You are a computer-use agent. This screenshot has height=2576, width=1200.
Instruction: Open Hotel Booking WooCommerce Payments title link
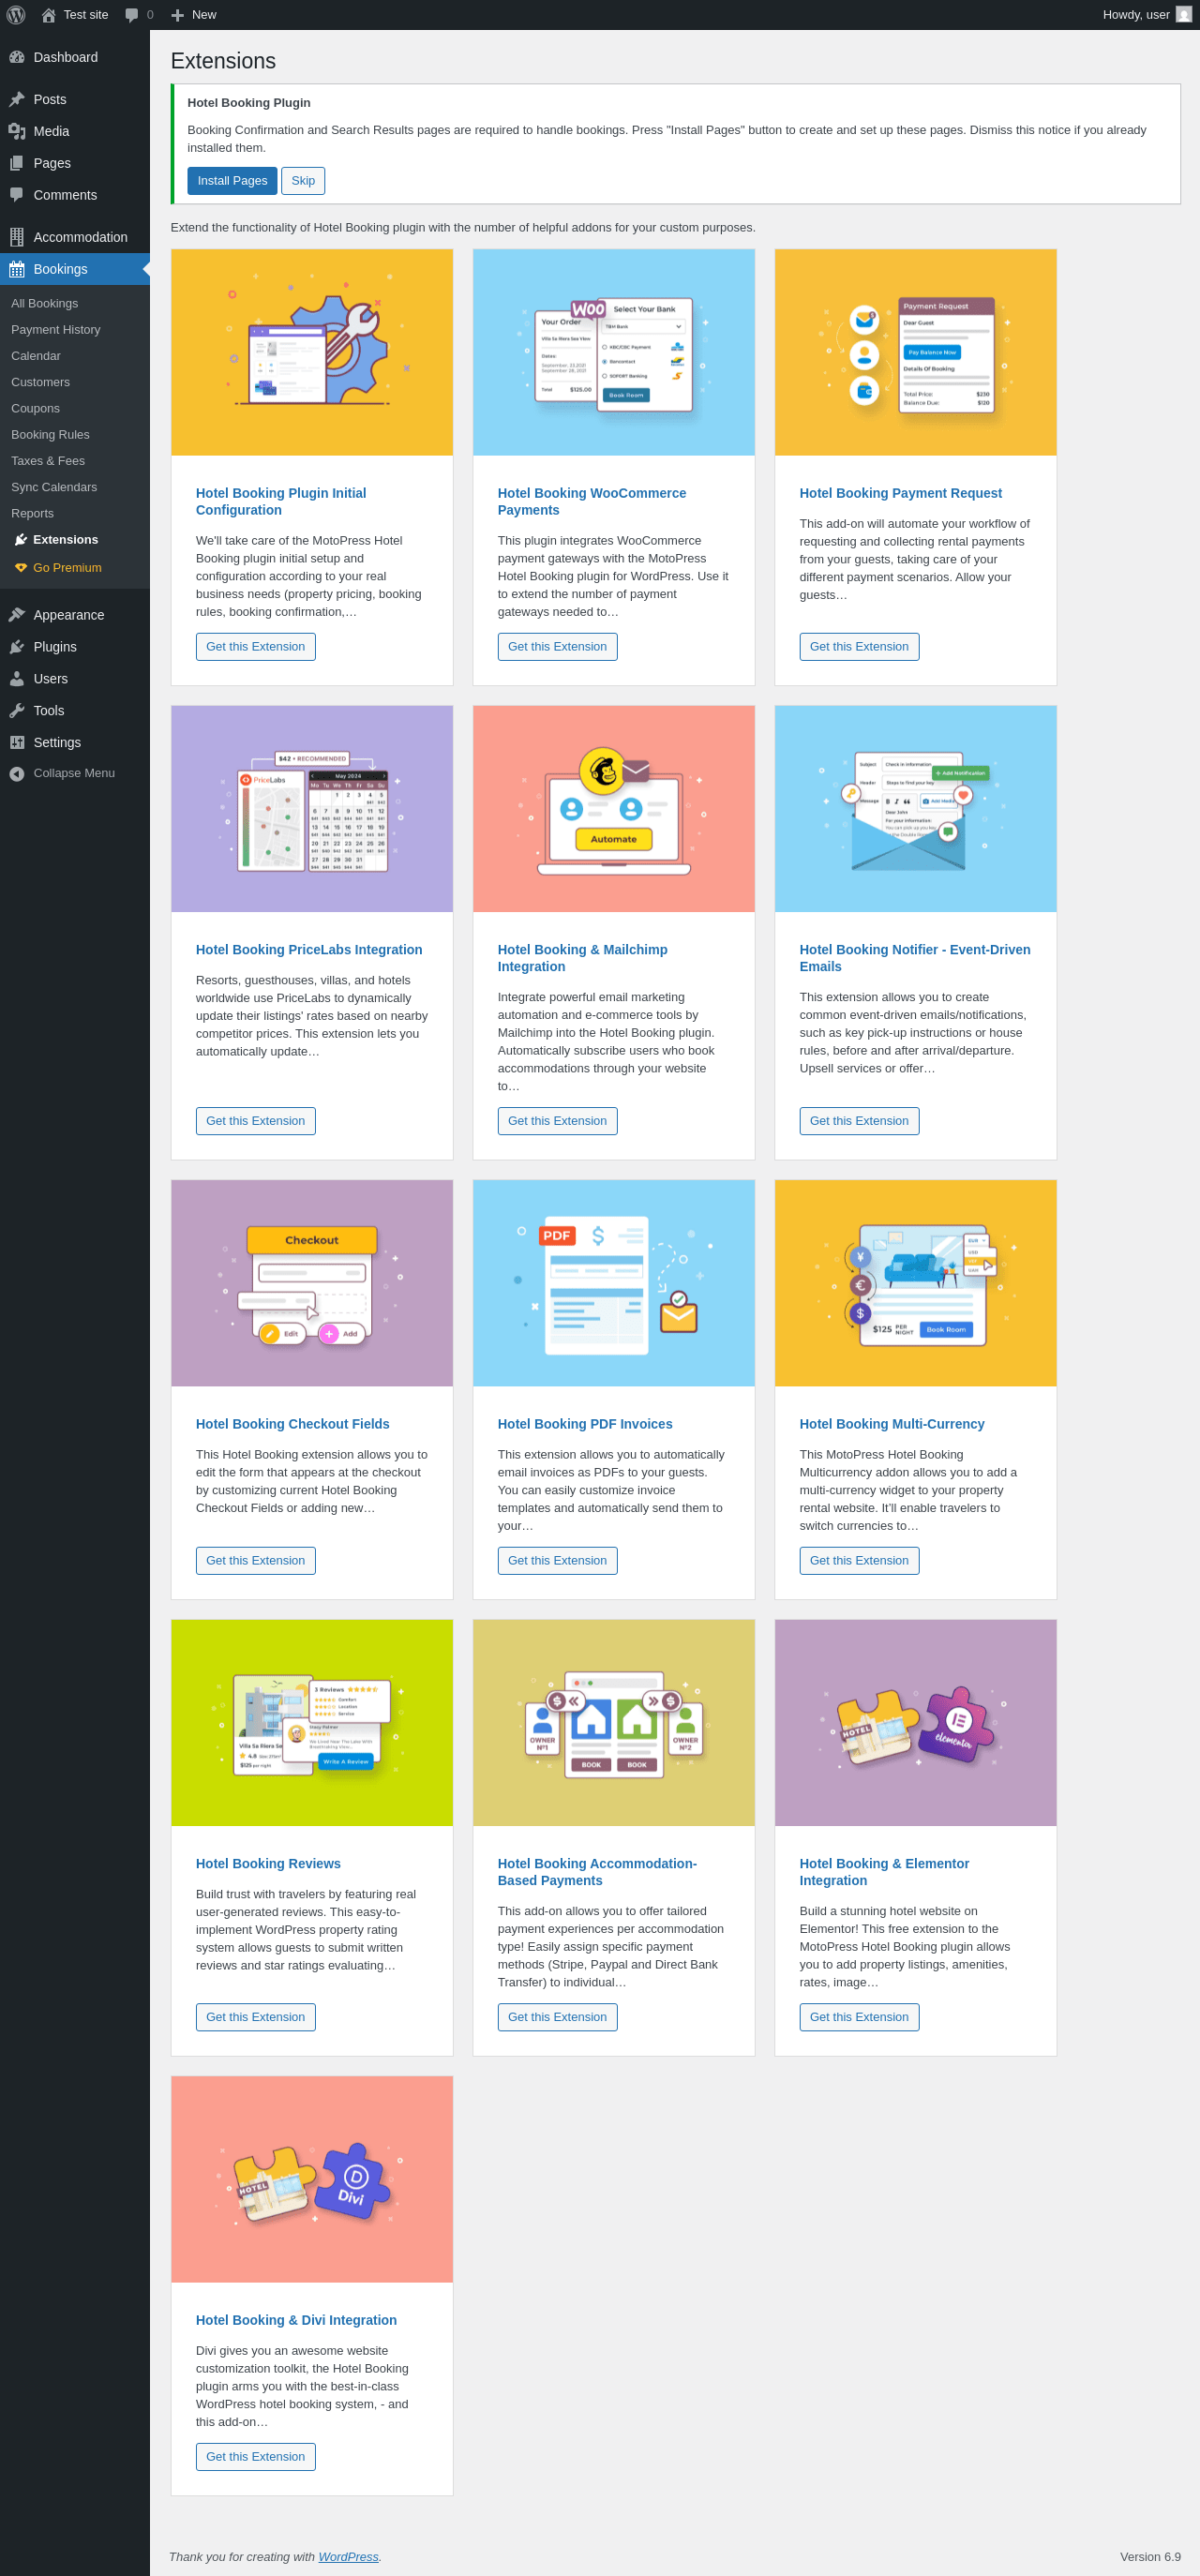click(592, 502)
